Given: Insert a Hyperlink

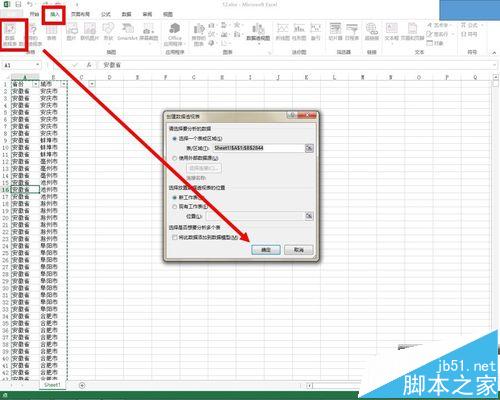Looking at the screenshot, I should coord(372,33).
